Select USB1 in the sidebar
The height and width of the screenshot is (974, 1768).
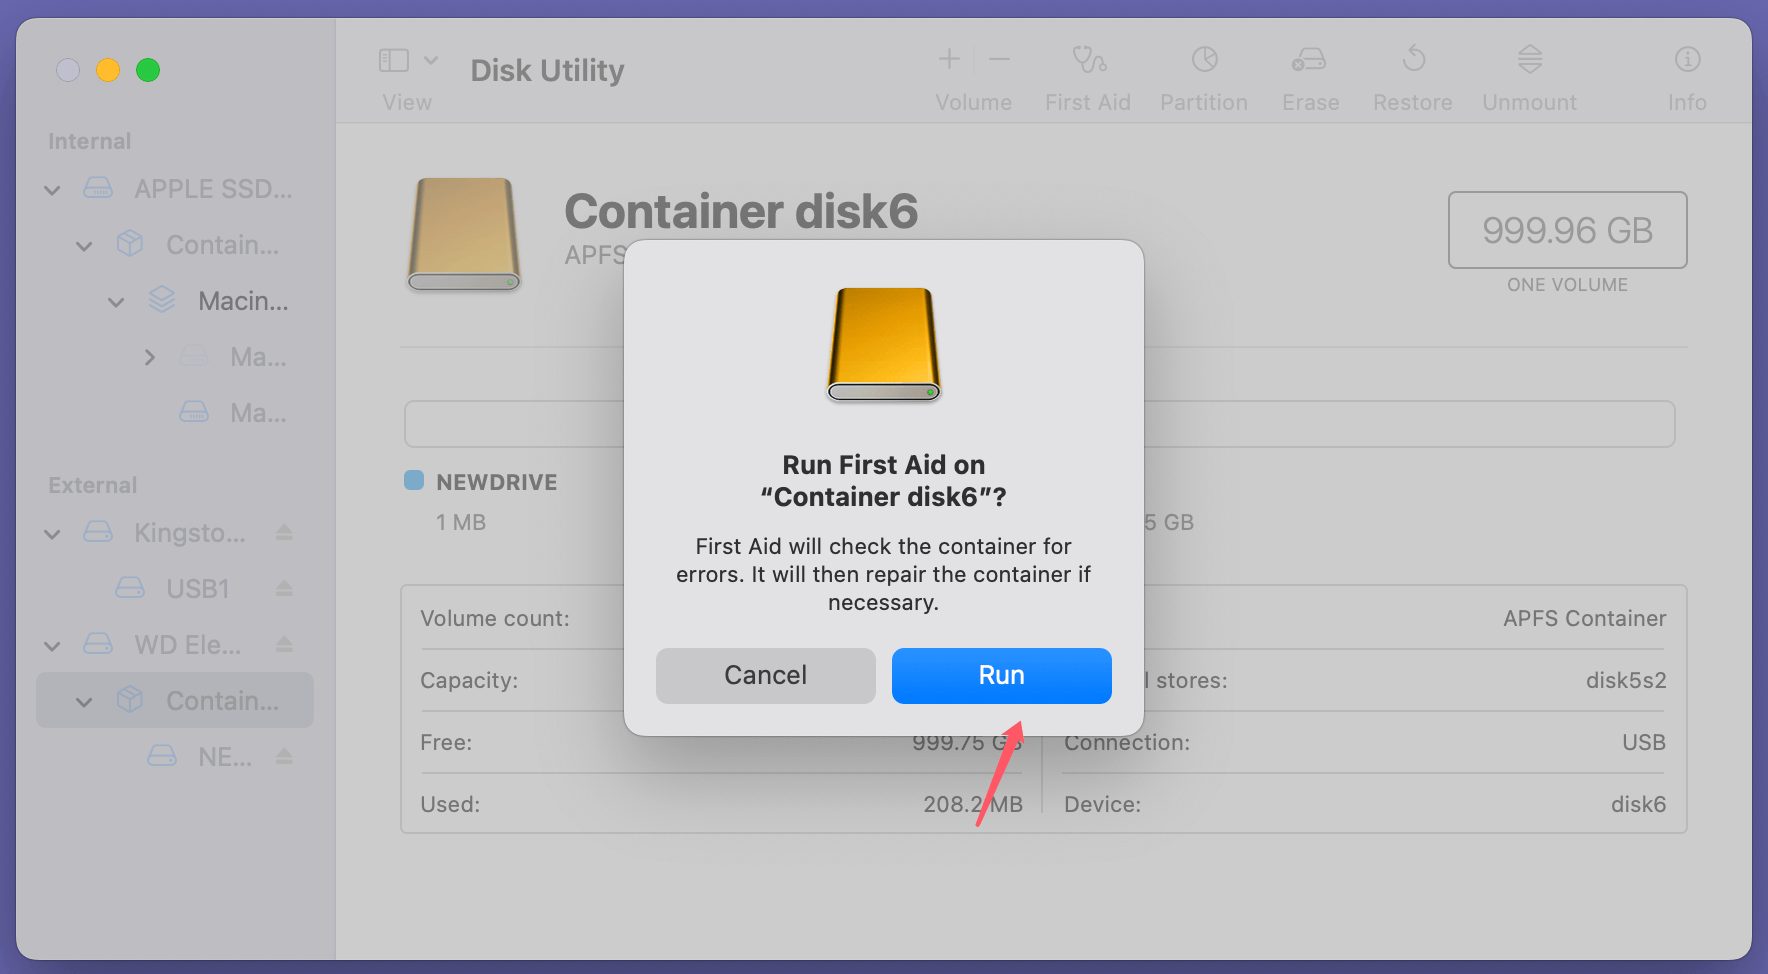pyautogui.click(x=197, y=588)
